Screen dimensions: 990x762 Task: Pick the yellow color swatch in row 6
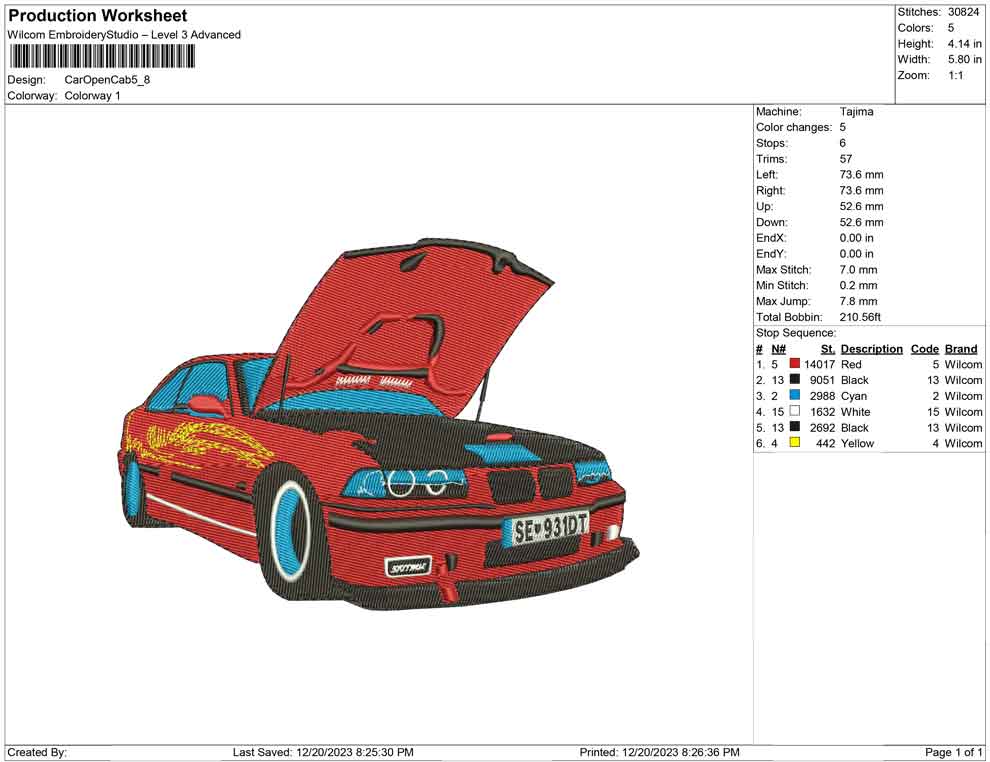coord(795,443)
